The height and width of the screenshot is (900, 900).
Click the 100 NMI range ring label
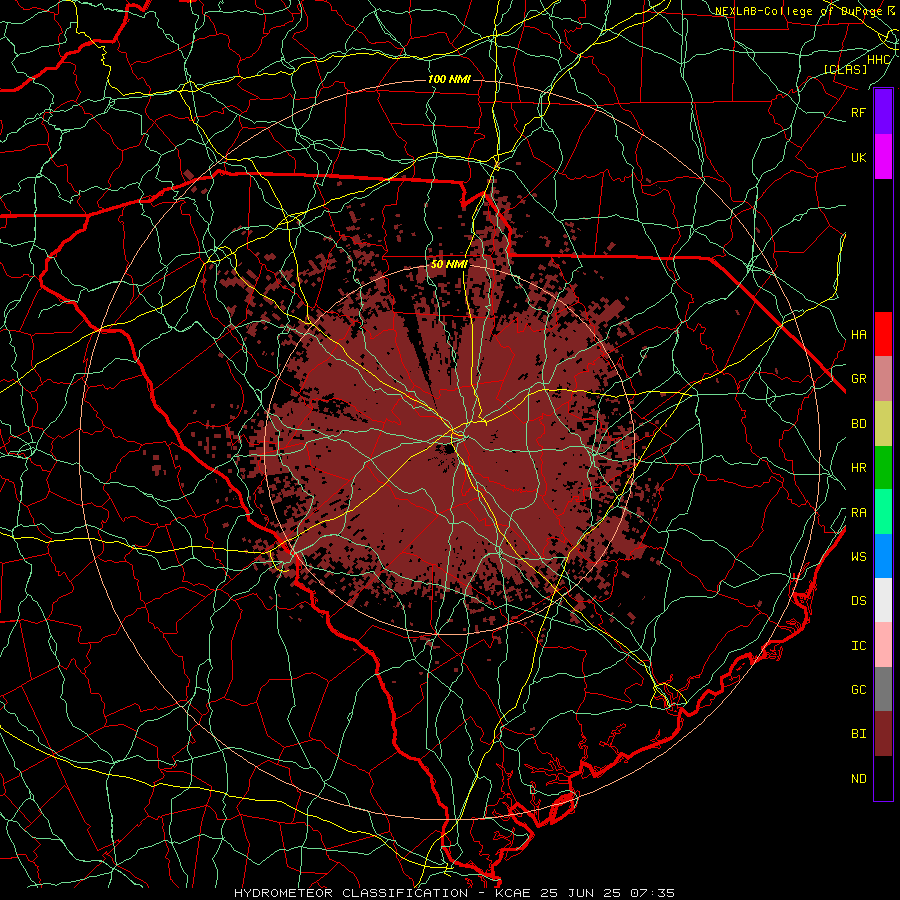(449, 79)
